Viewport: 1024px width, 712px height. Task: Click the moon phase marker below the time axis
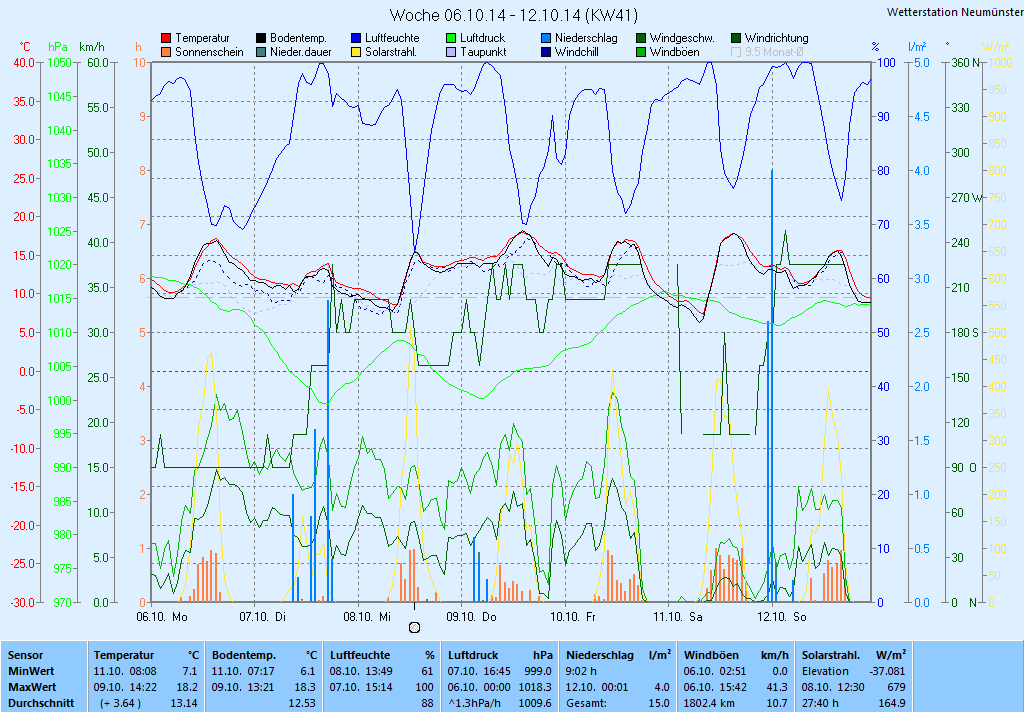tap(414, 628)
